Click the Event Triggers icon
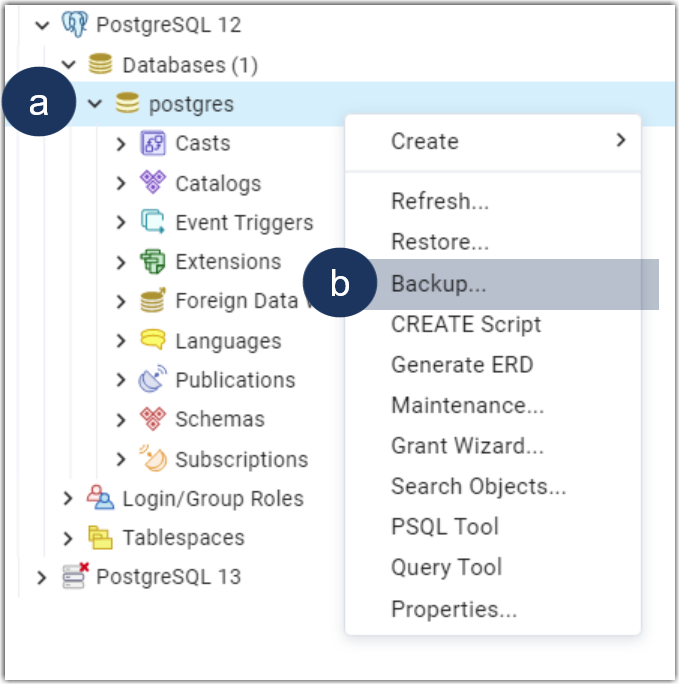 152,223
